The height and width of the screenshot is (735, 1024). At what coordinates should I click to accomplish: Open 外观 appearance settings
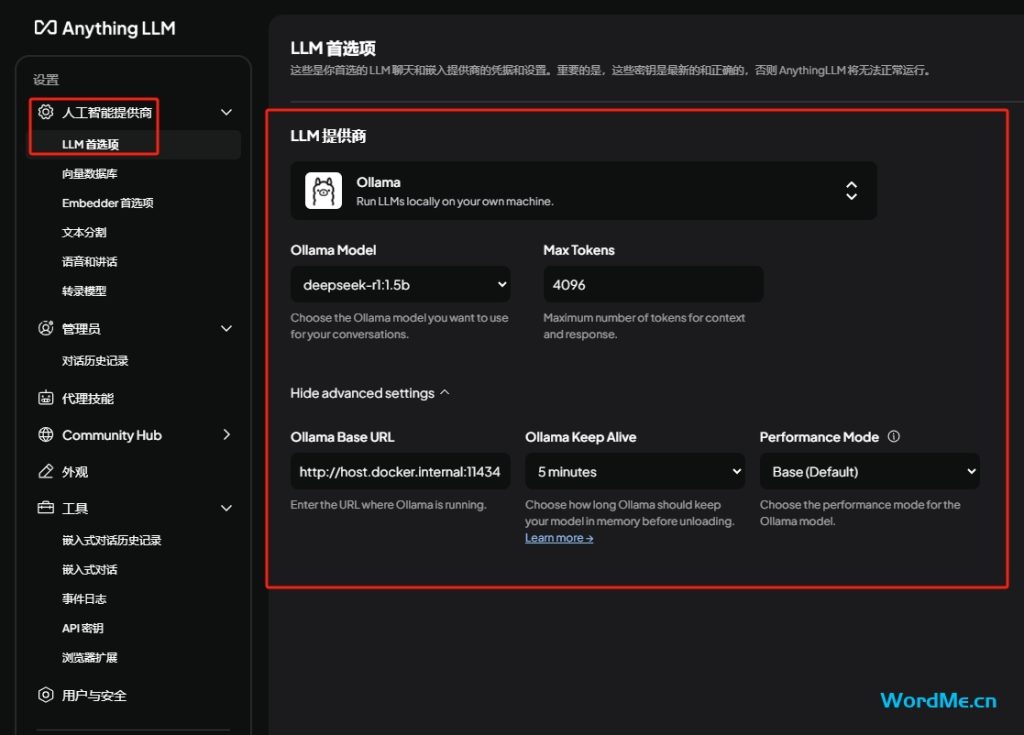(x=74, y=472)
